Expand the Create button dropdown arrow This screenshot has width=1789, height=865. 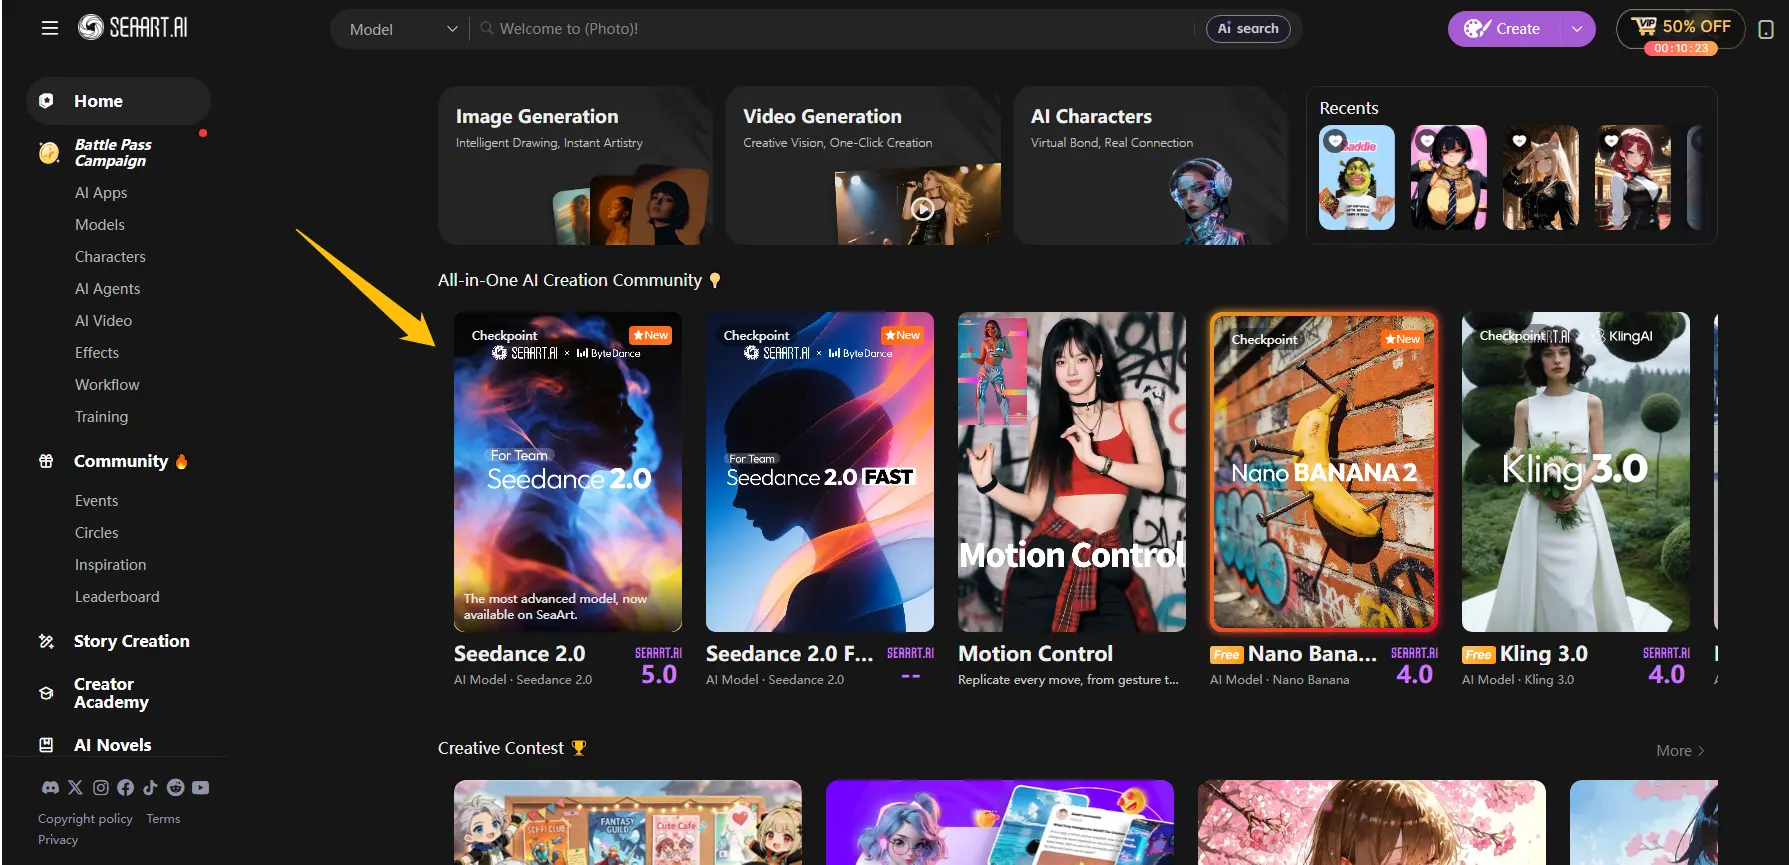(1577, 29)
